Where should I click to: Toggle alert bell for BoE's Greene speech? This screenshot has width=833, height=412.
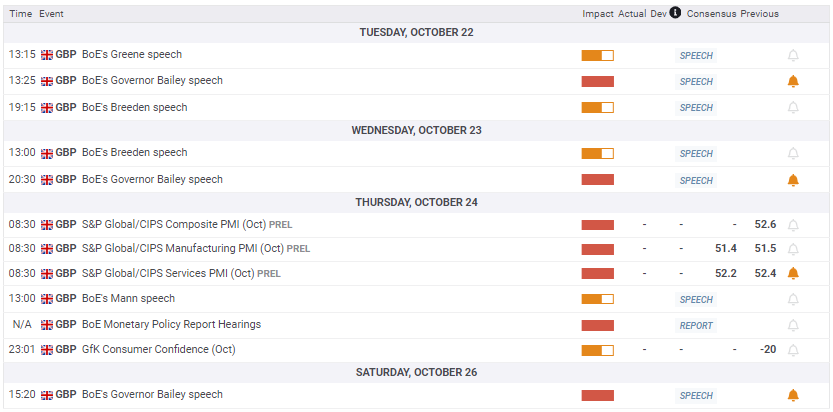coord(793,55)
